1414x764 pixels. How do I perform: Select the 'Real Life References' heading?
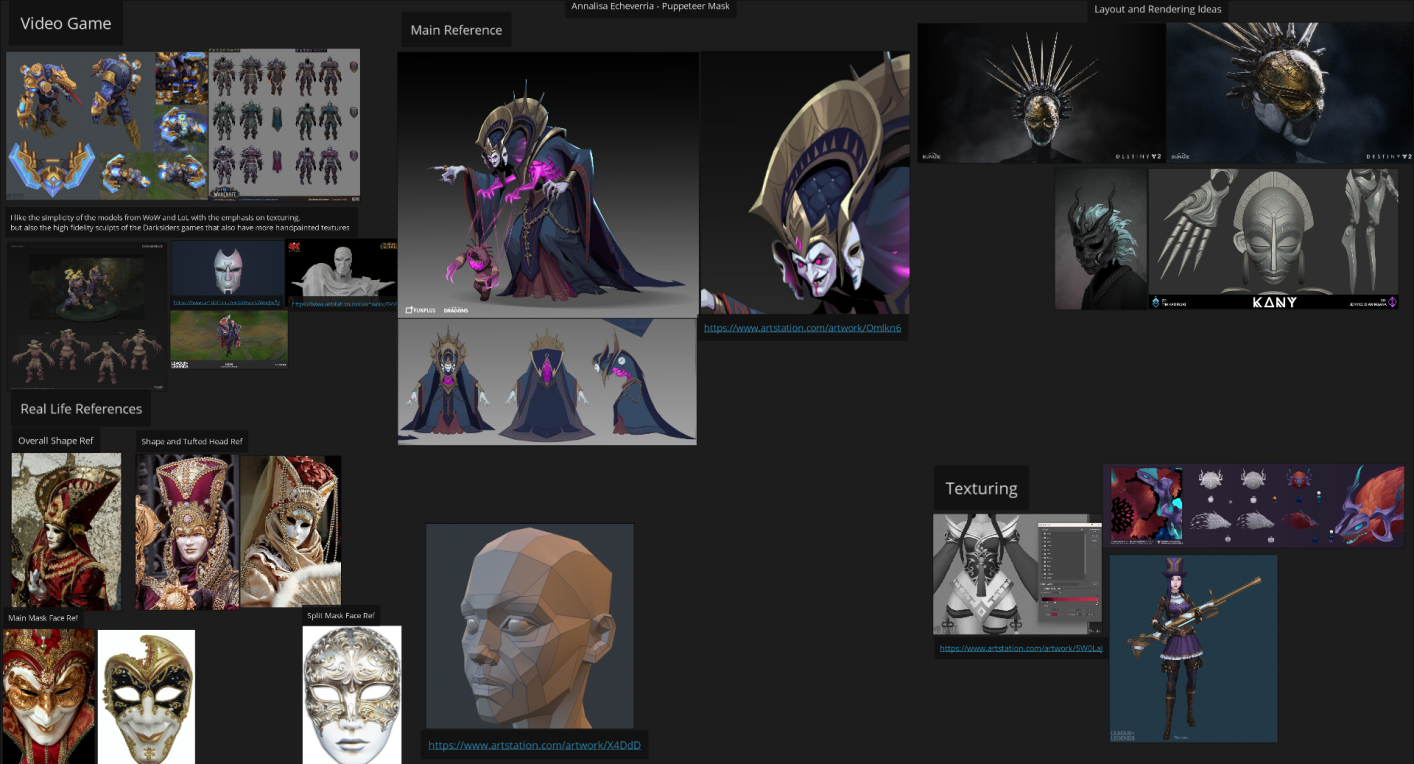point(81,408)
